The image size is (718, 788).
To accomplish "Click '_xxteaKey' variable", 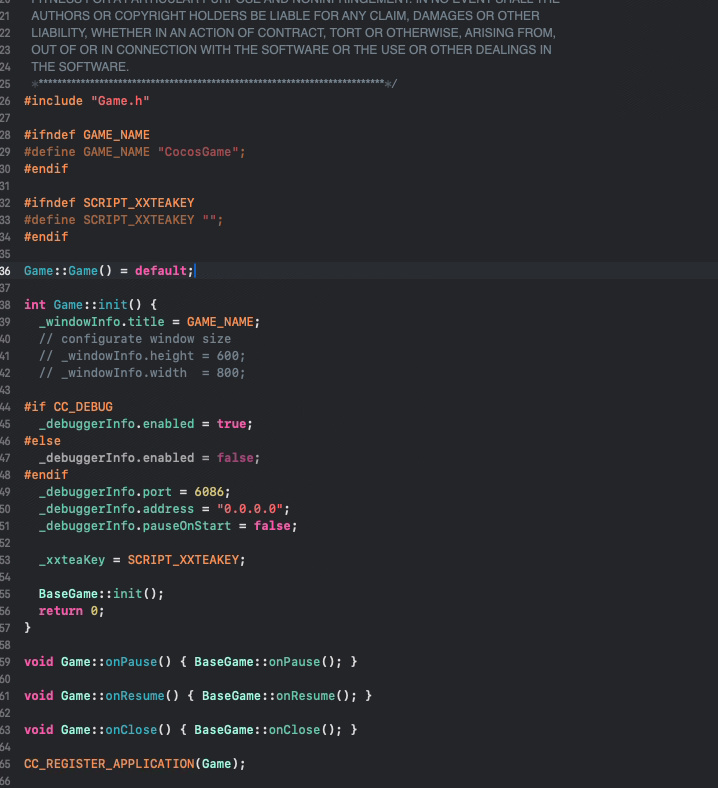I will coord(72,560).
